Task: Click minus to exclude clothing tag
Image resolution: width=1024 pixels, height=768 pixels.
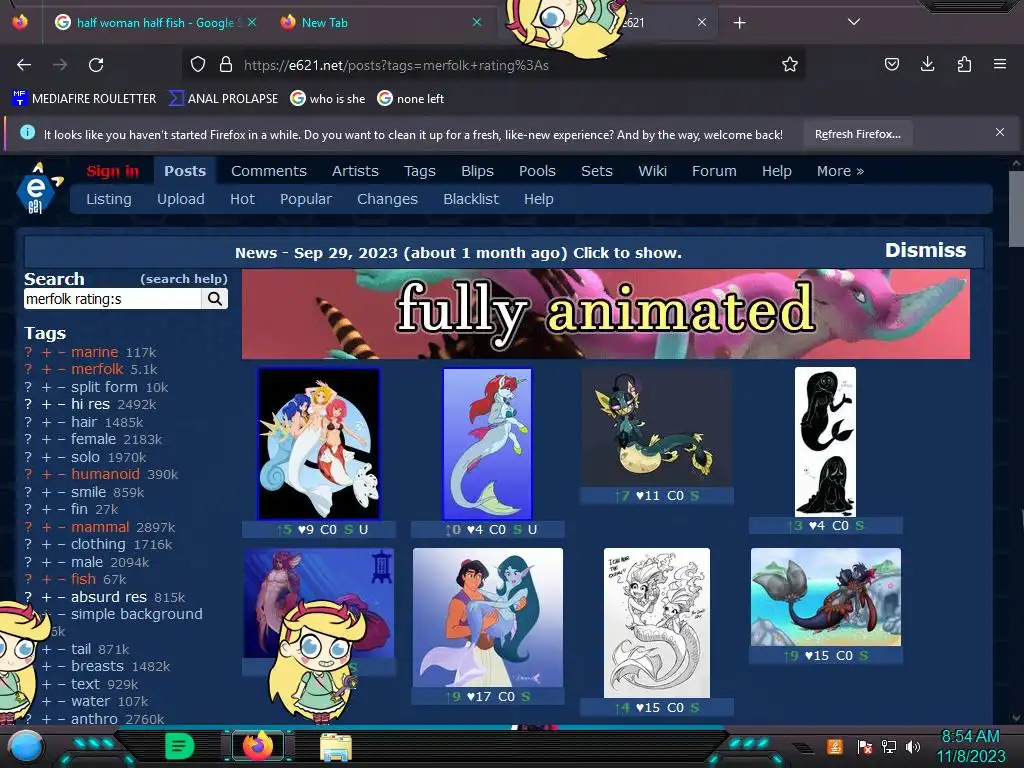Action: 61,545
